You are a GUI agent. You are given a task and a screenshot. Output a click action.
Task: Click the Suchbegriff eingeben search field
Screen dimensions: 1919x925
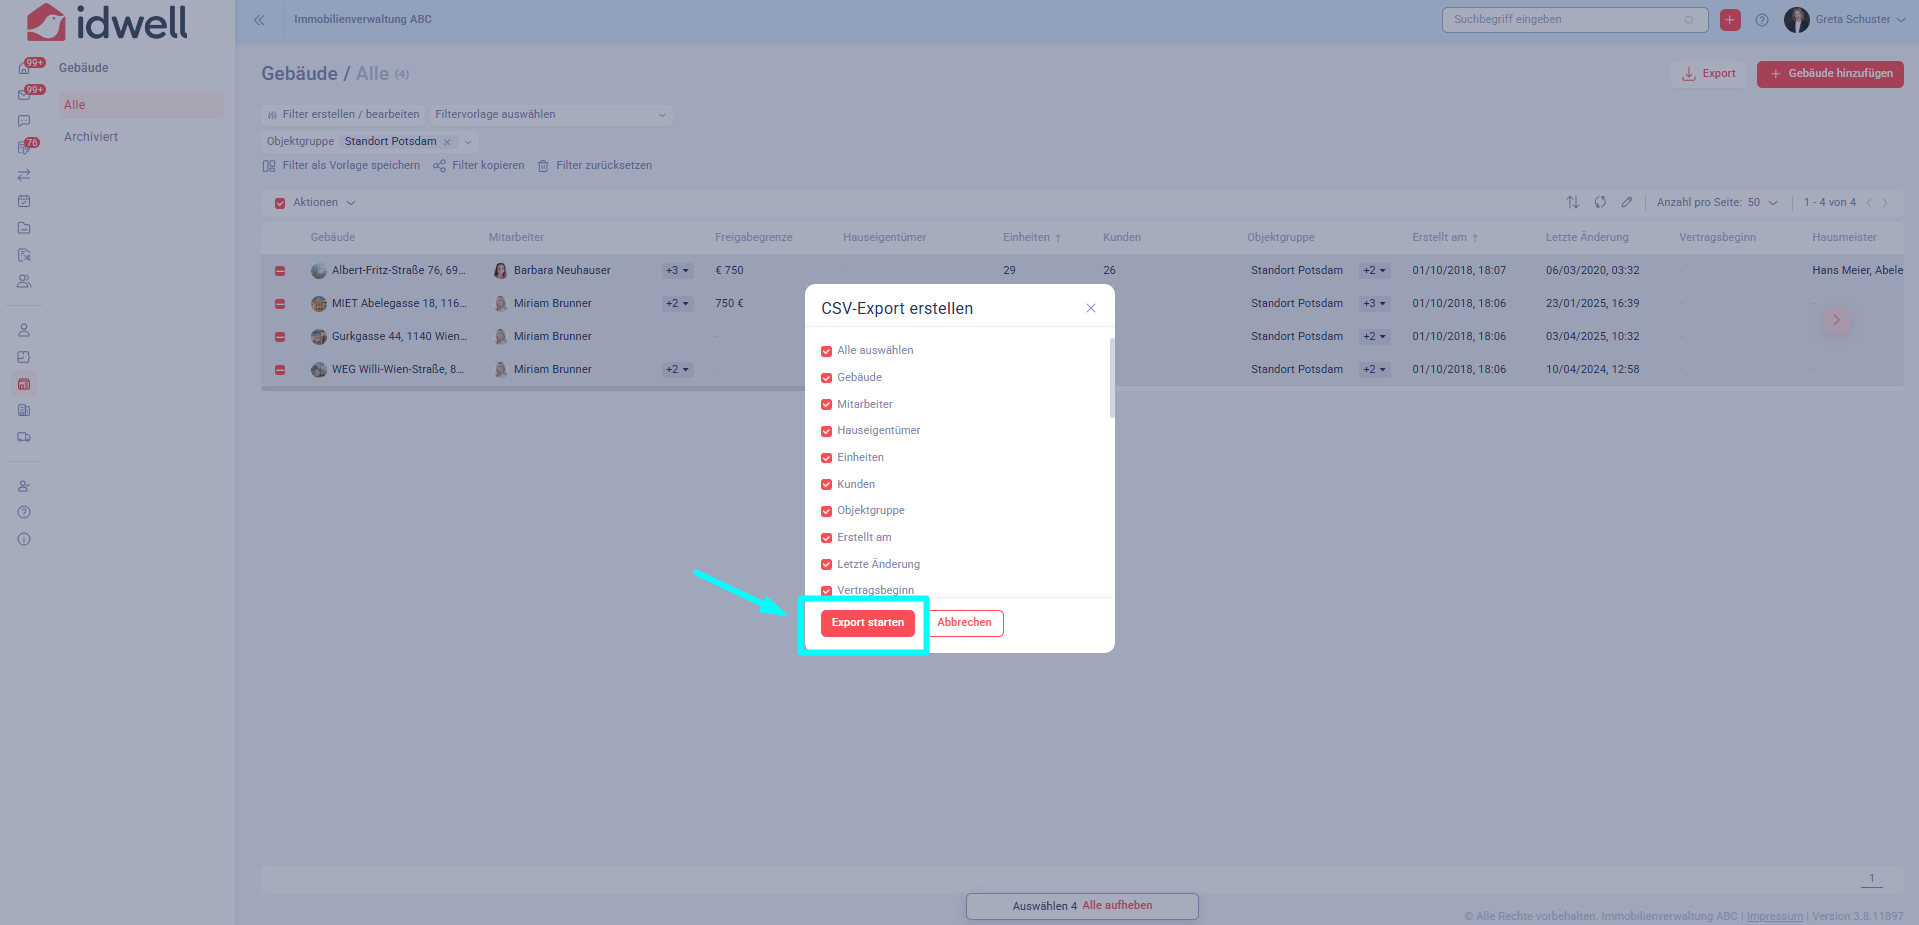click(1565, 20)
